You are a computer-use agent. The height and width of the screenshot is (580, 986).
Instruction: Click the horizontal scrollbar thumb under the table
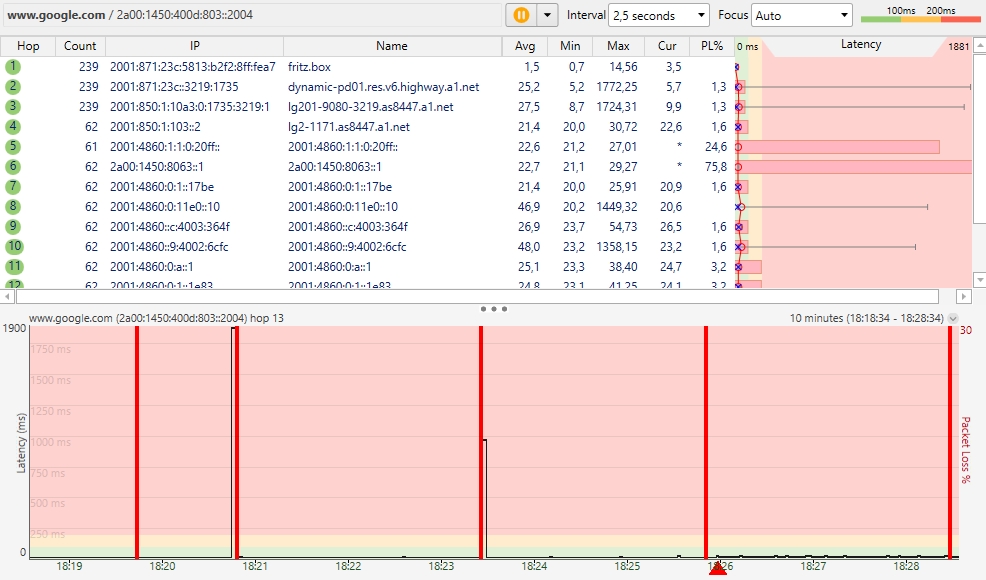click(x=477, y=296)
